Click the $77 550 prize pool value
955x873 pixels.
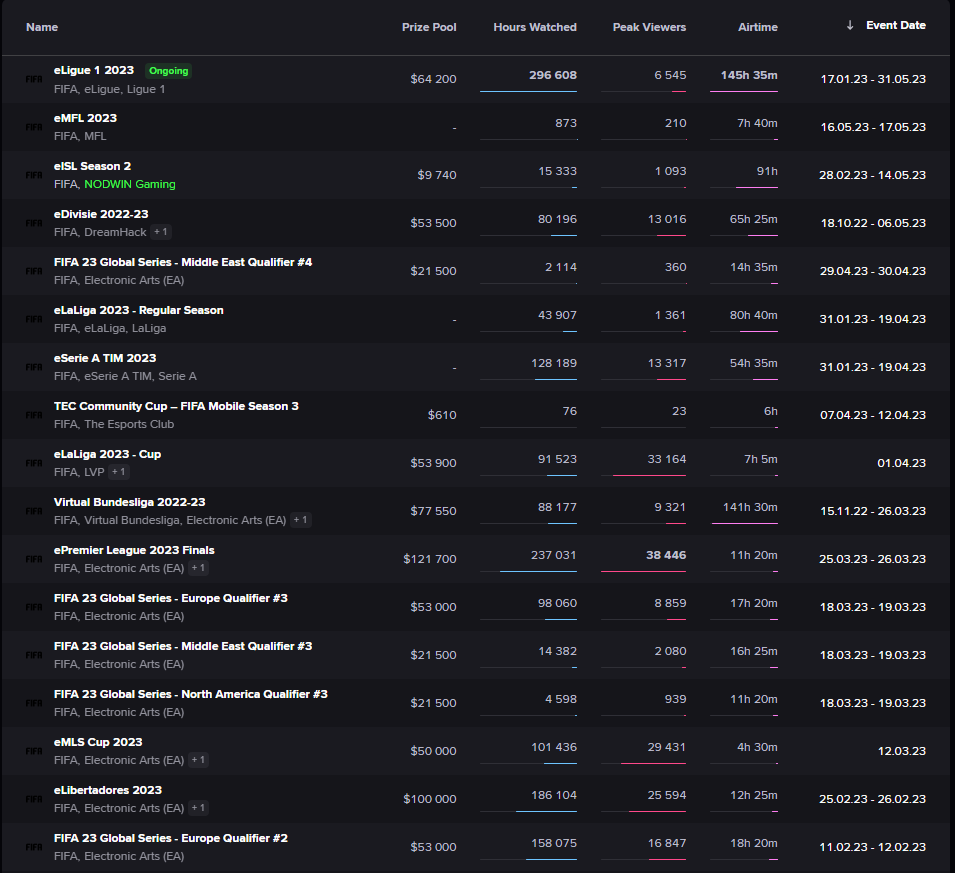[433, 511]
